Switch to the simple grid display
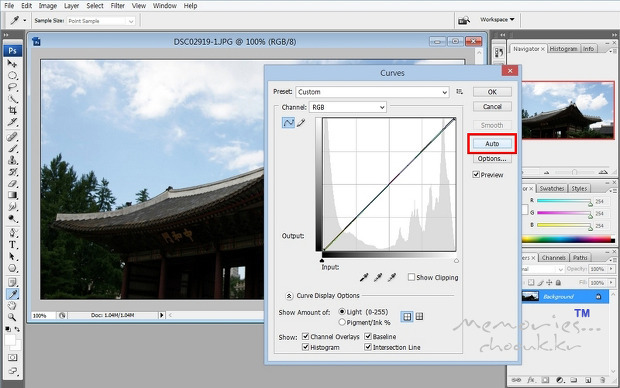620x388 pixels. click(407, 316)
